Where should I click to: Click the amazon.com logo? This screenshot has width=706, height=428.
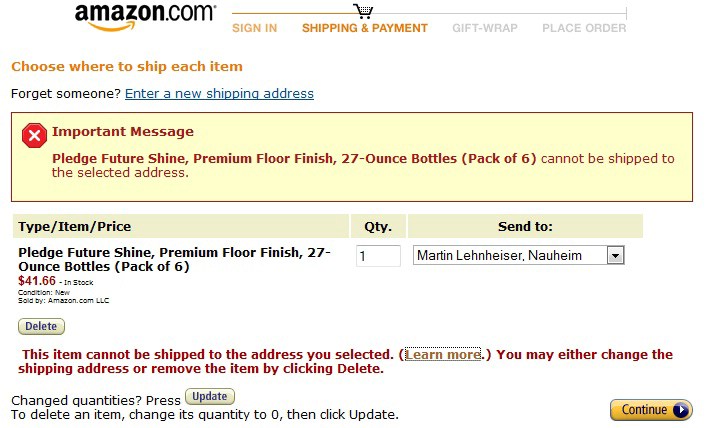click(x=145, y=17)
